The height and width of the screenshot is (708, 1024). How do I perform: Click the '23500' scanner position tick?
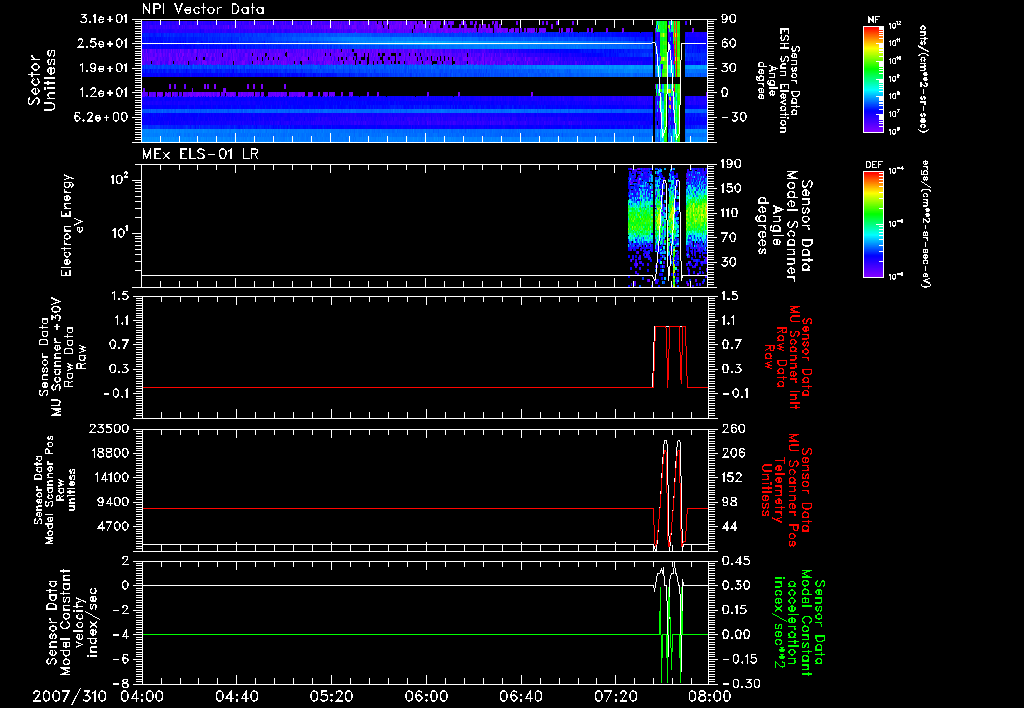[110, 428]
